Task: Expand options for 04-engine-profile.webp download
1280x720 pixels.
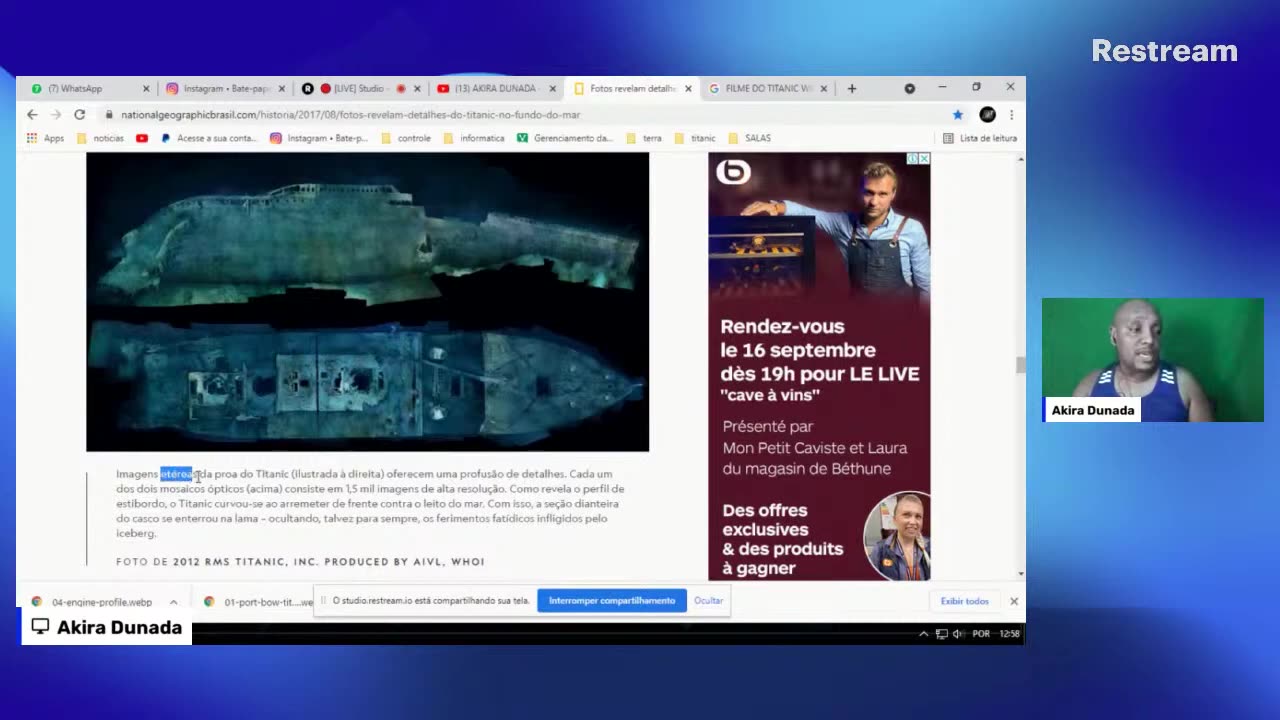Action: click(173, 602)
